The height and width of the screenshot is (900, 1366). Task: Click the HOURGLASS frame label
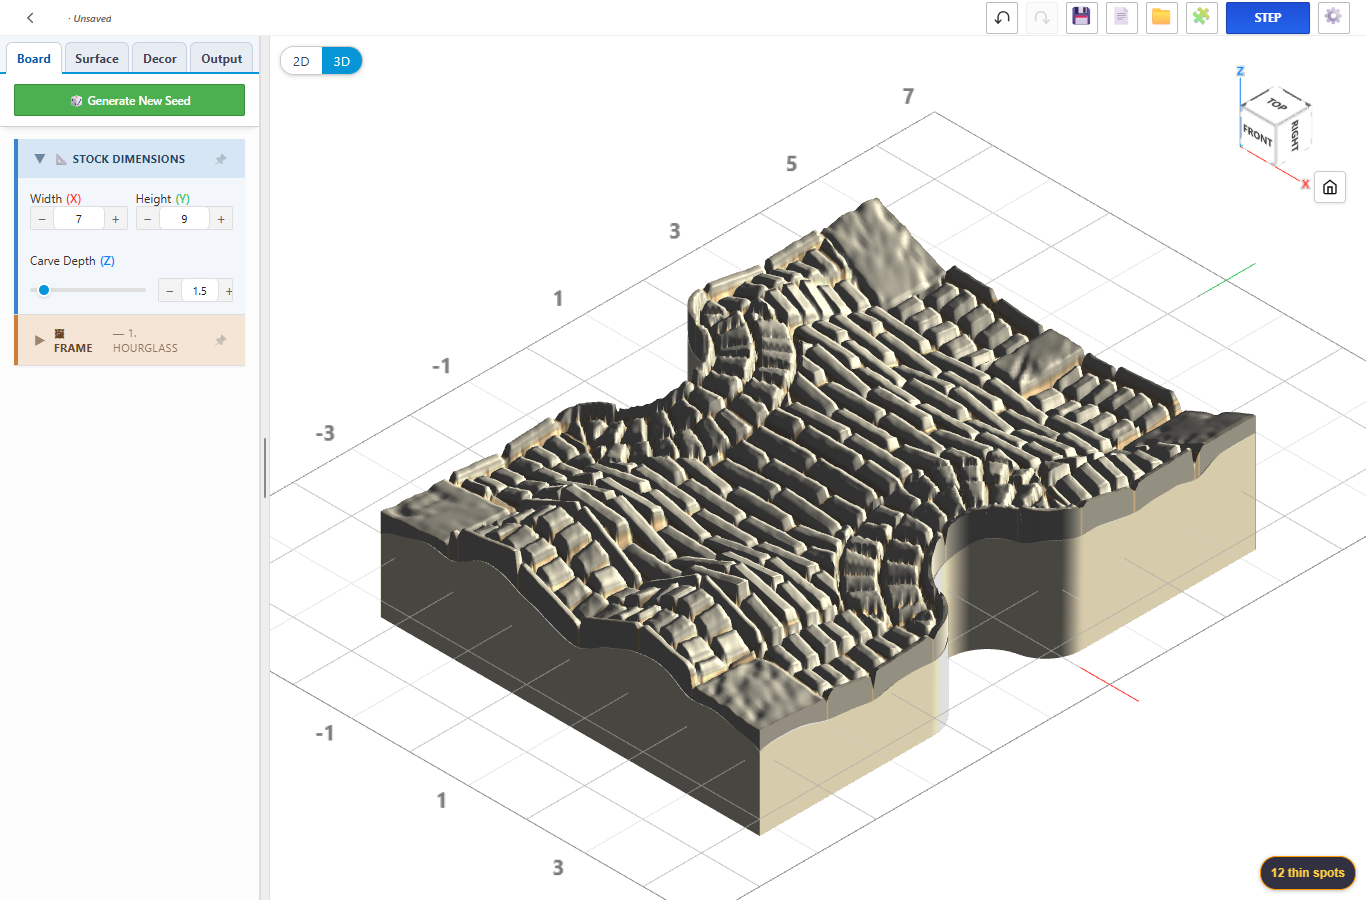[145, 348]
